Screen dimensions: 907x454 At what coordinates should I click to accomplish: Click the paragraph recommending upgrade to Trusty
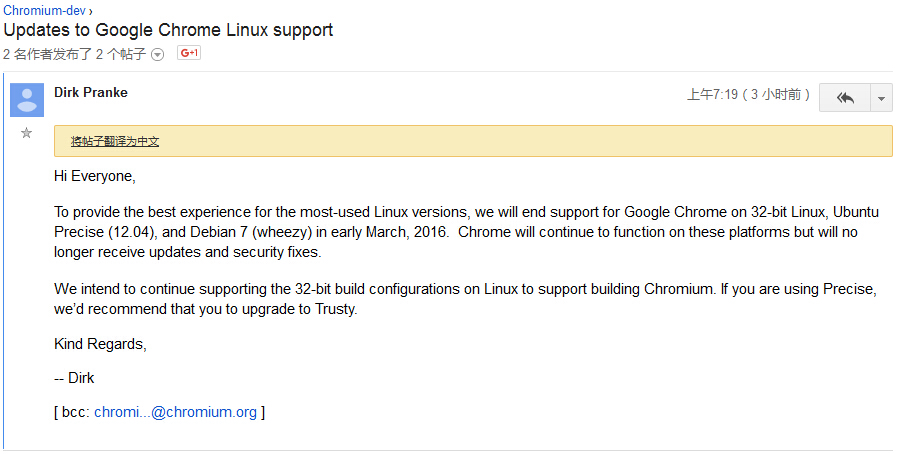(465, 299)
